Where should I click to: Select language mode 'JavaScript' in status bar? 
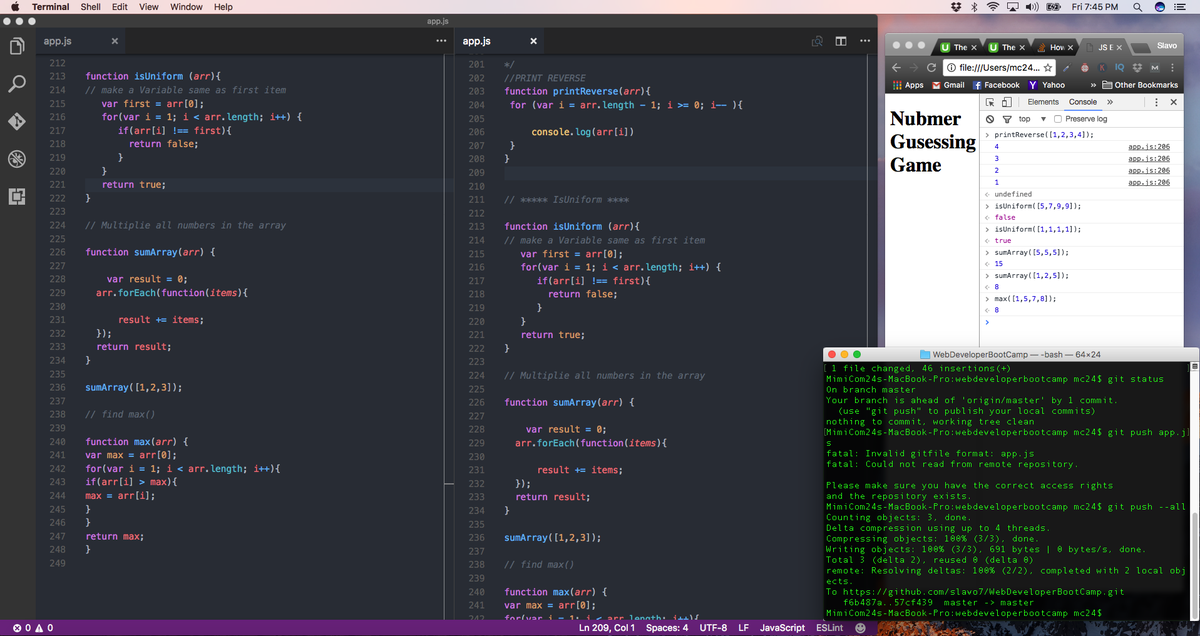pos(782,628)
